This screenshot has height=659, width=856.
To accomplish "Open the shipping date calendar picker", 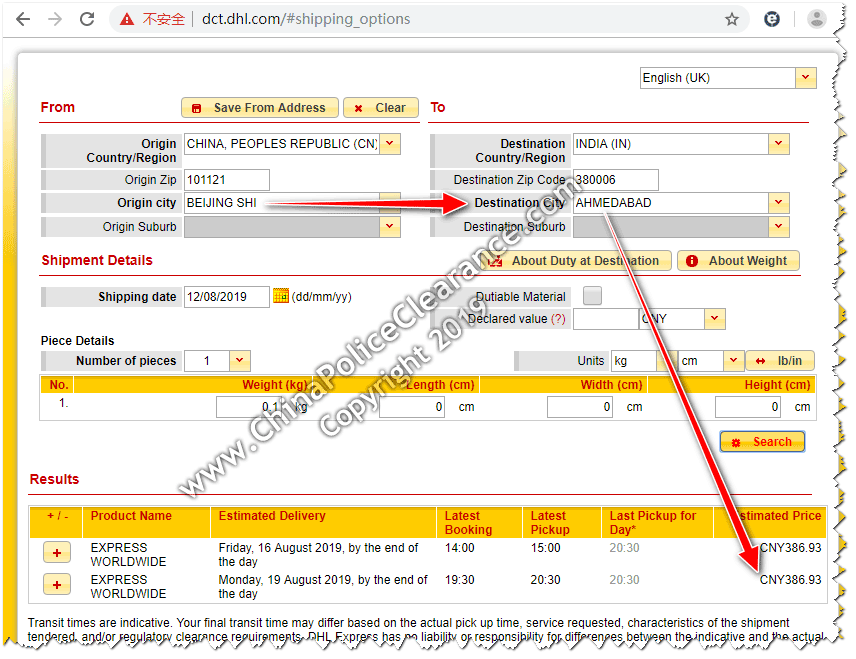I will (x=281, y=296).
